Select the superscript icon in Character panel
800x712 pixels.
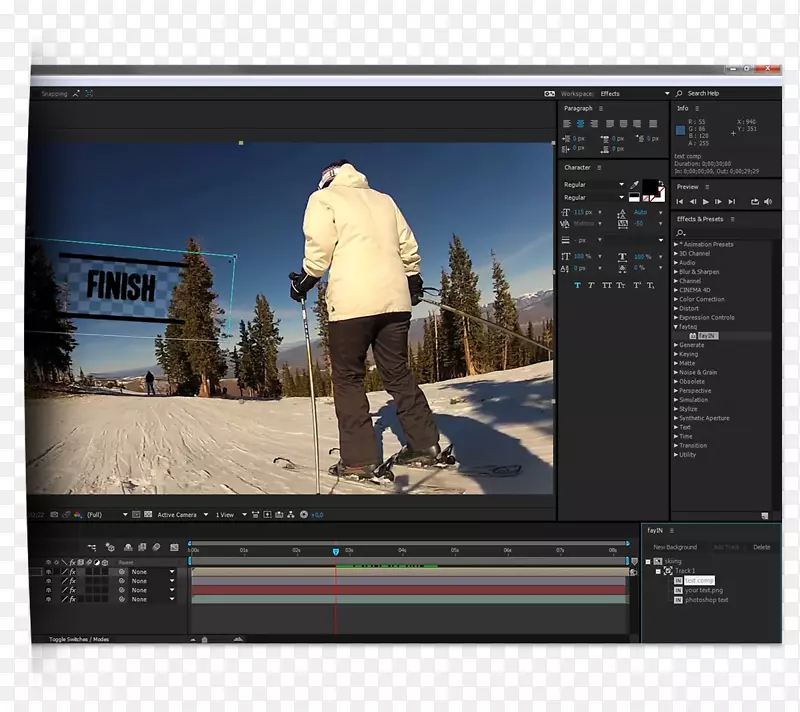[x=636, y=285]
